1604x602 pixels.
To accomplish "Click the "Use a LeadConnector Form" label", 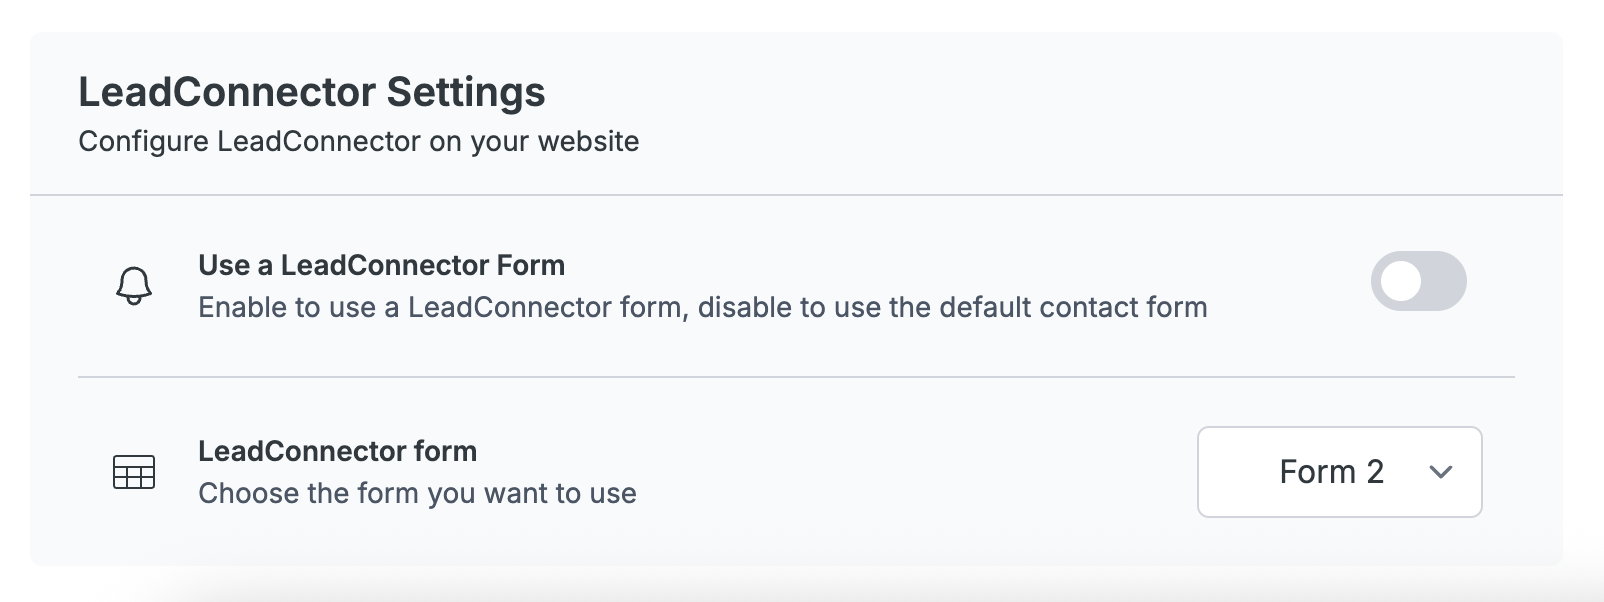I will click(x=381, y=265).
